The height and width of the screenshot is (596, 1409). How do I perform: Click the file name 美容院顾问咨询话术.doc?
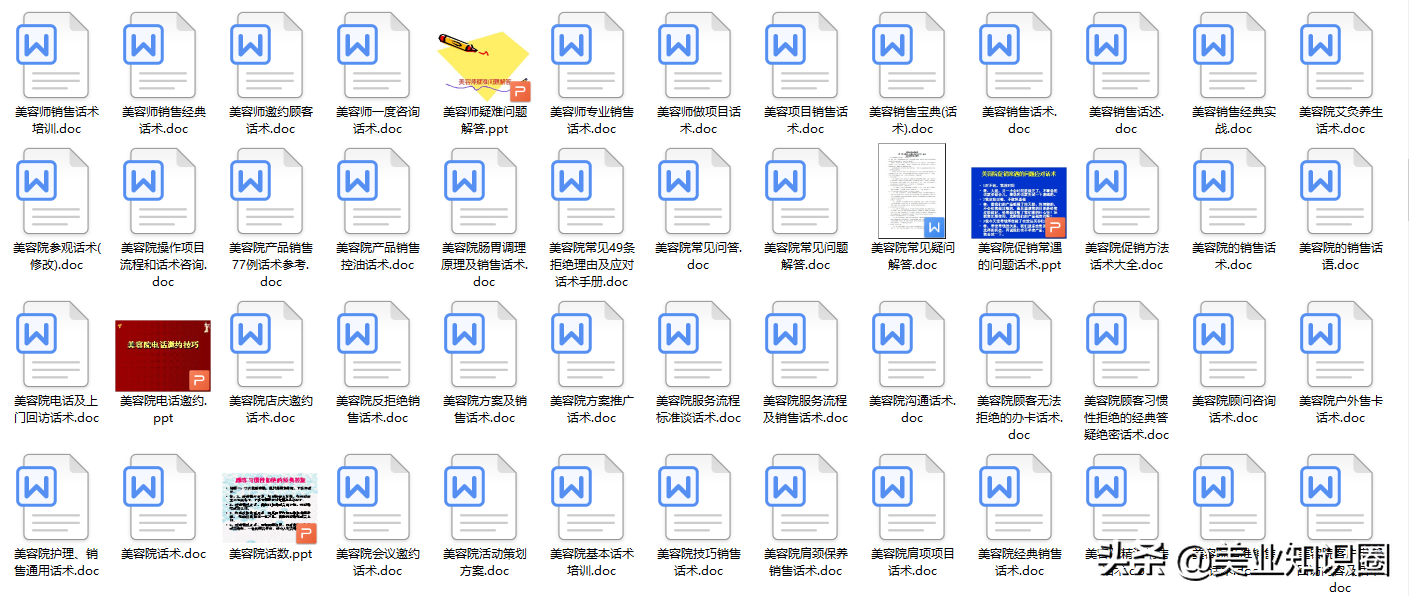1233,409
